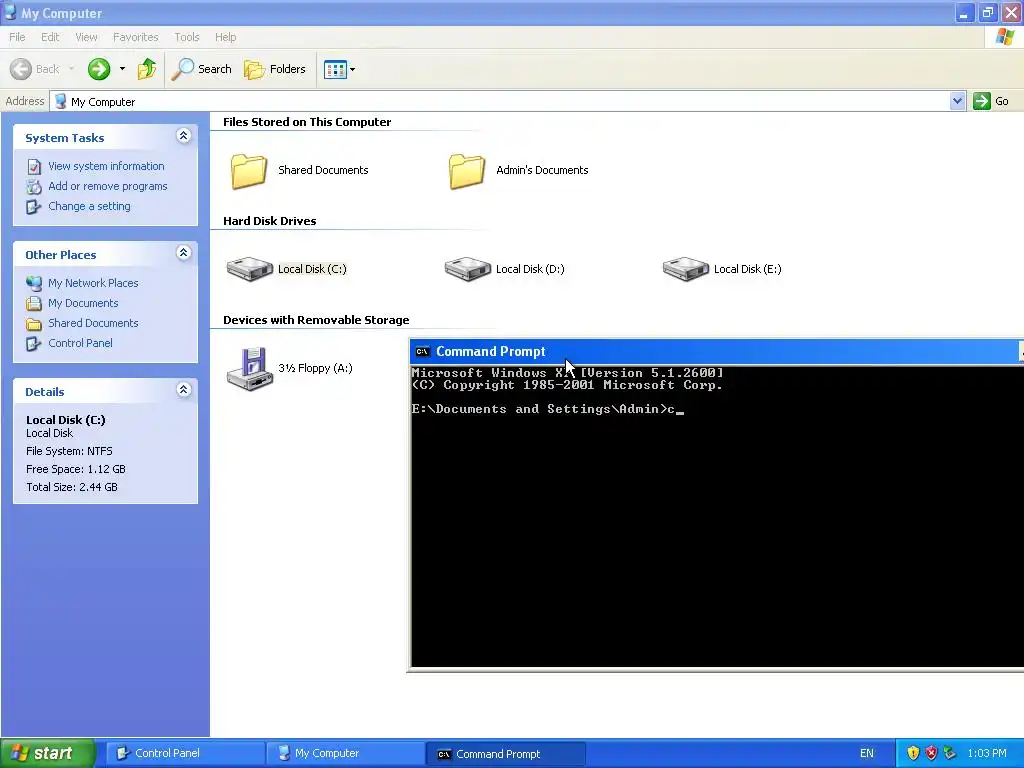This screenshot has height=768, width=1024.
Task: Click Command Prompt taskbar button
Action: 506,754
